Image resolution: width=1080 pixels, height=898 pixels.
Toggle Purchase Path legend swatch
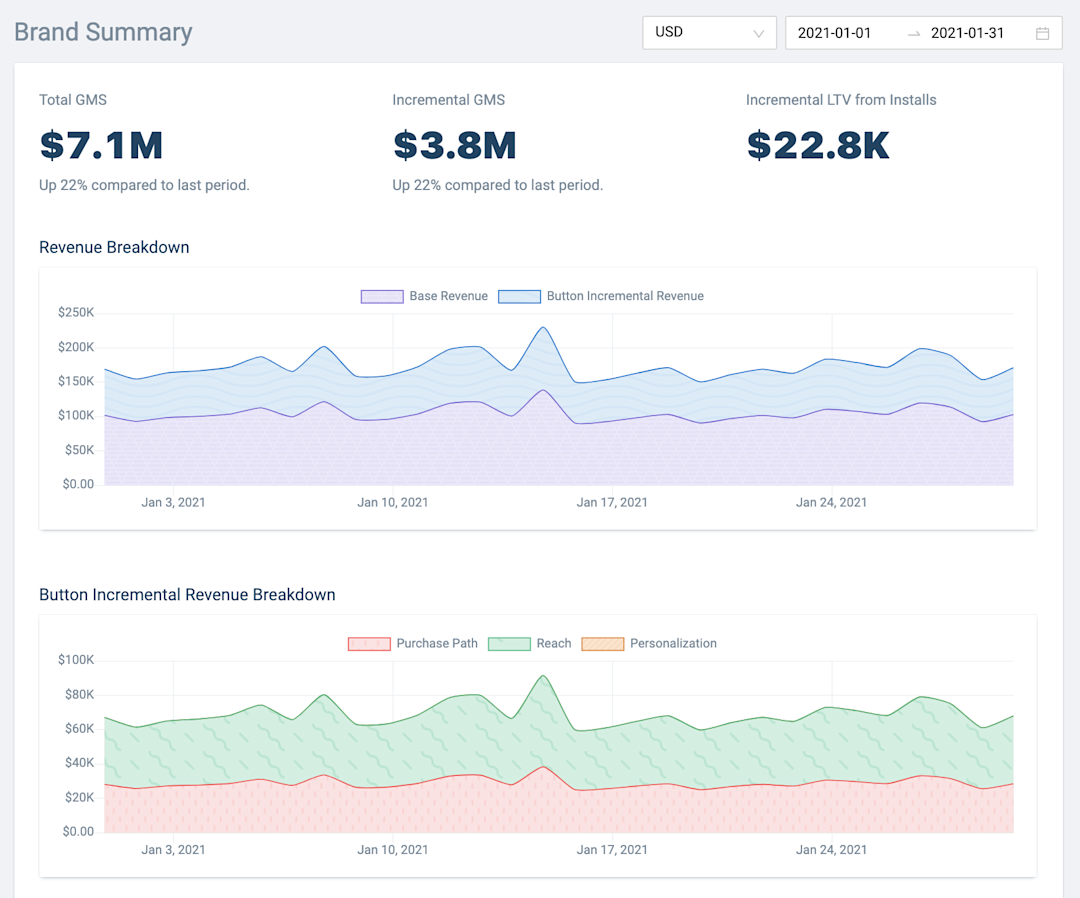(x=369, y=644)
